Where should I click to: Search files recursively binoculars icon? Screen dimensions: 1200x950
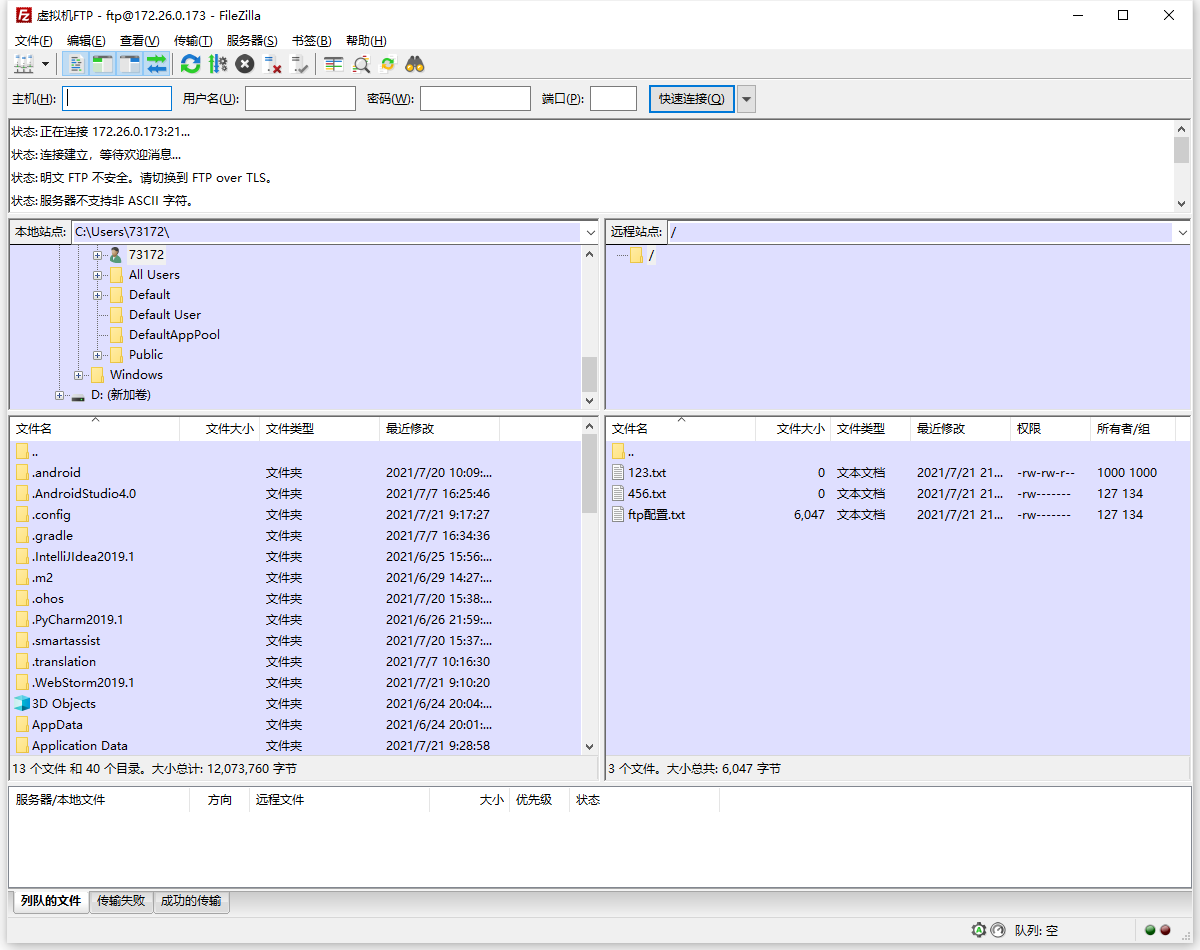[x=415, y=64]
